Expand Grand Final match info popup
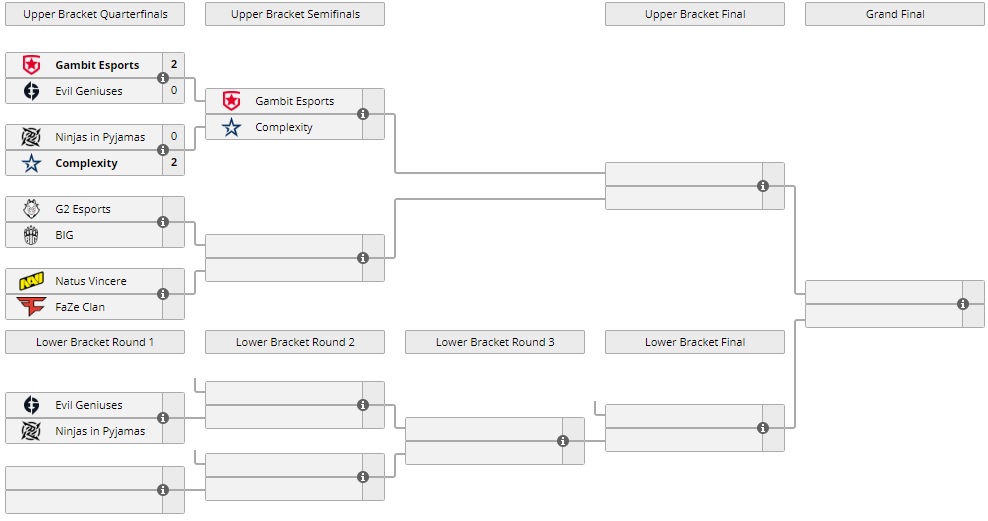 pos(963,304)
